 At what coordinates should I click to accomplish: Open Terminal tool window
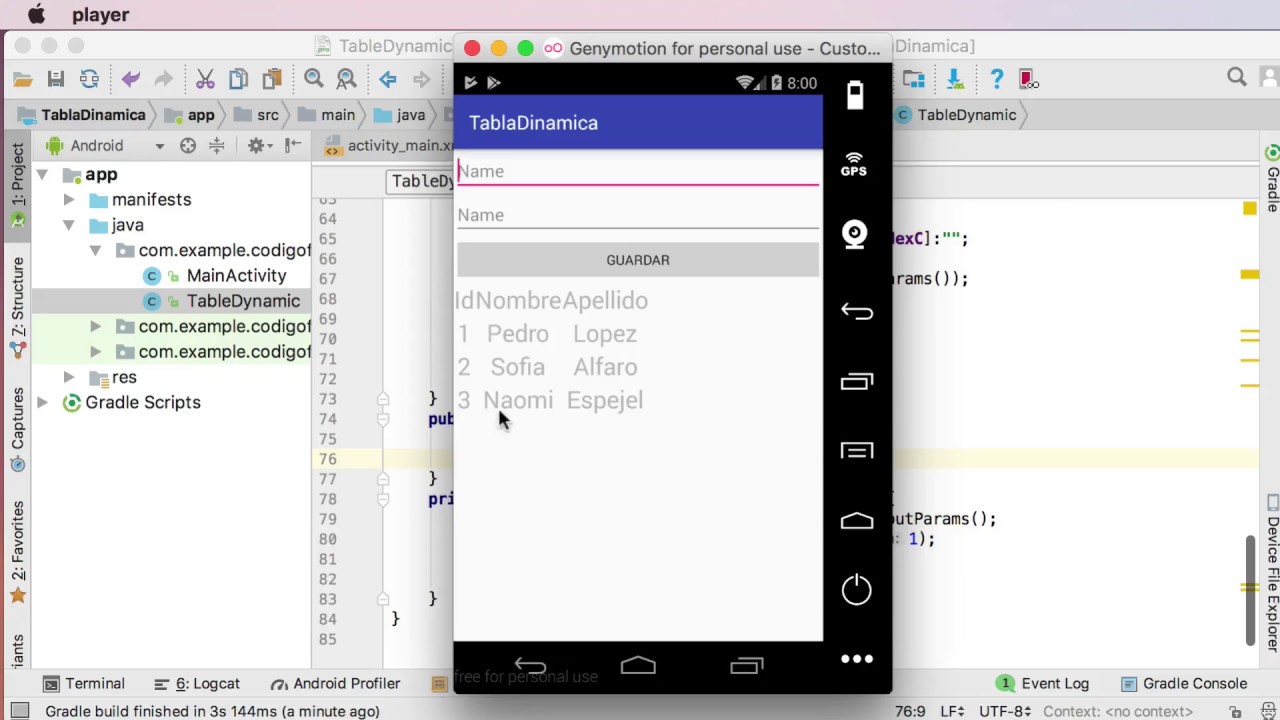tap(83, 684)
